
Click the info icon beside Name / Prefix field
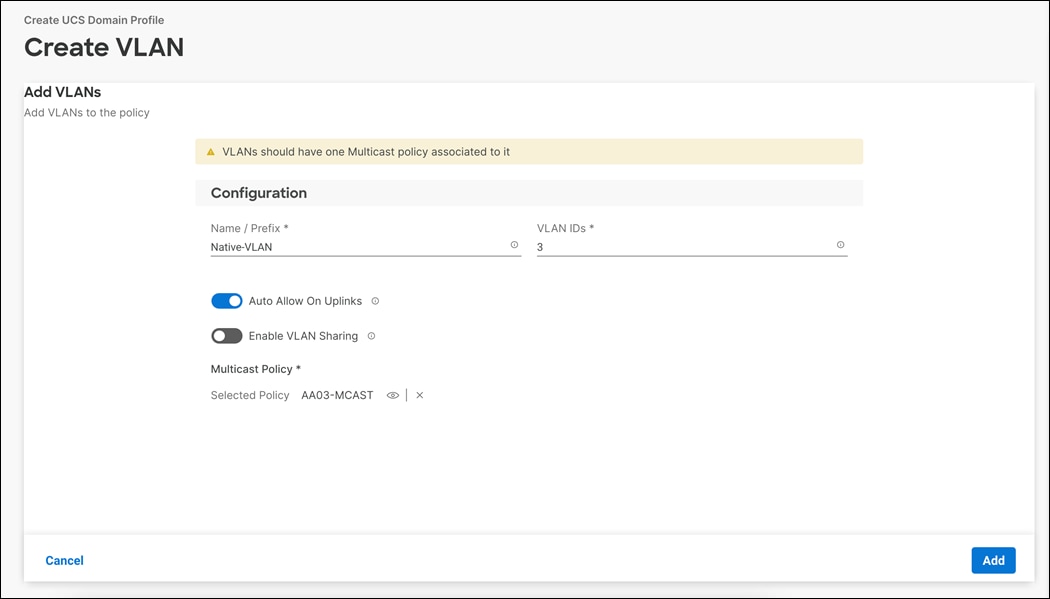coord(514,245)
